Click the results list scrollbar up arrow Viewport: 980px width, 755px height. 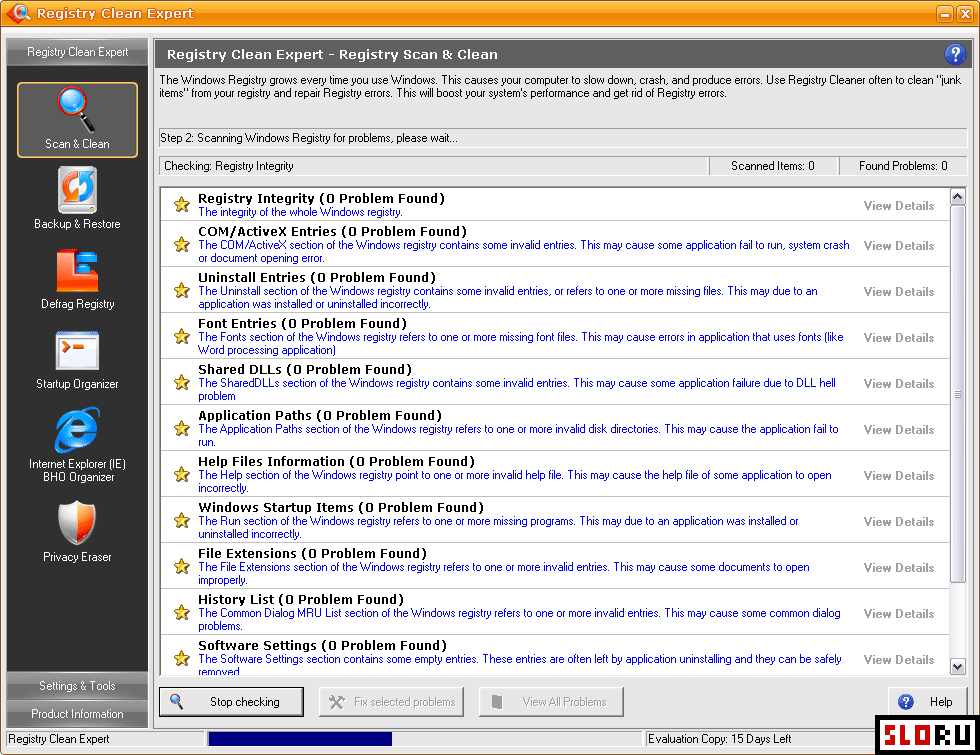[958, 197]
